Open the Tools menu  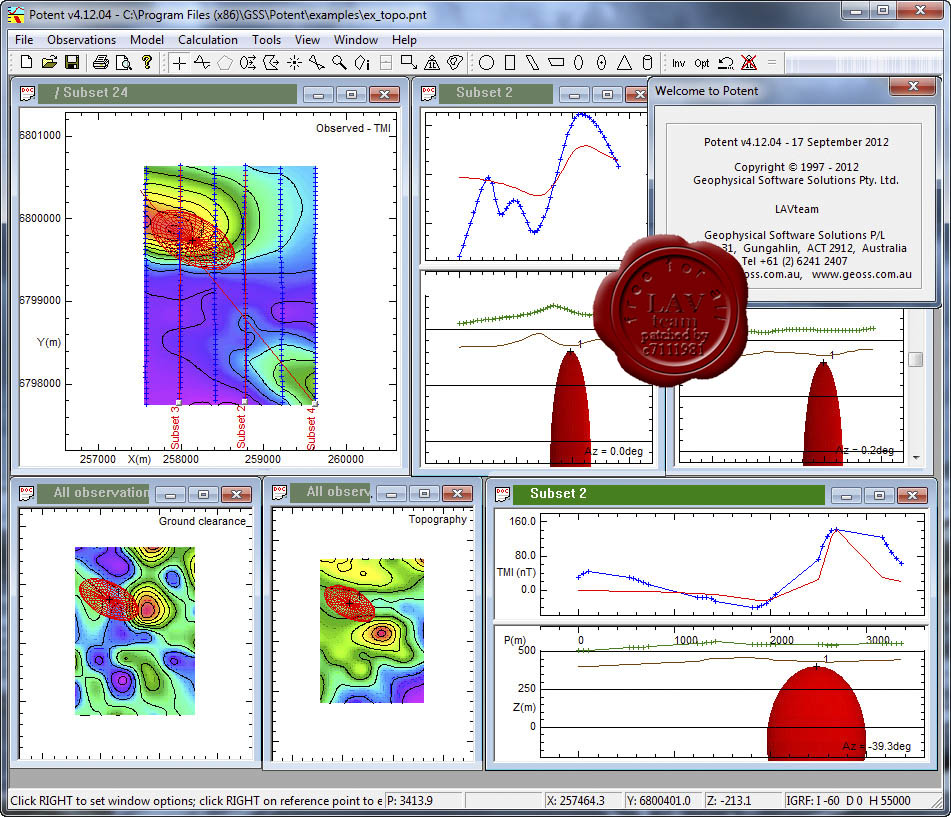click(266, 39)
